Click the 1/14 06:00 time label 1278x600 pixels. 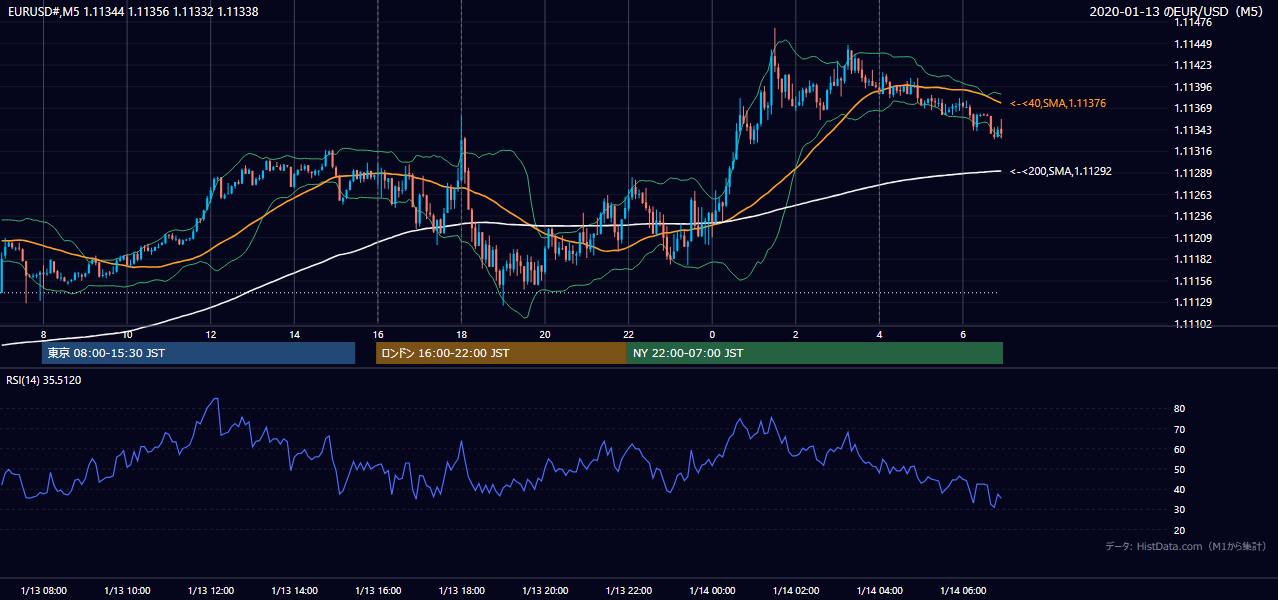click(x=963, y=591)
